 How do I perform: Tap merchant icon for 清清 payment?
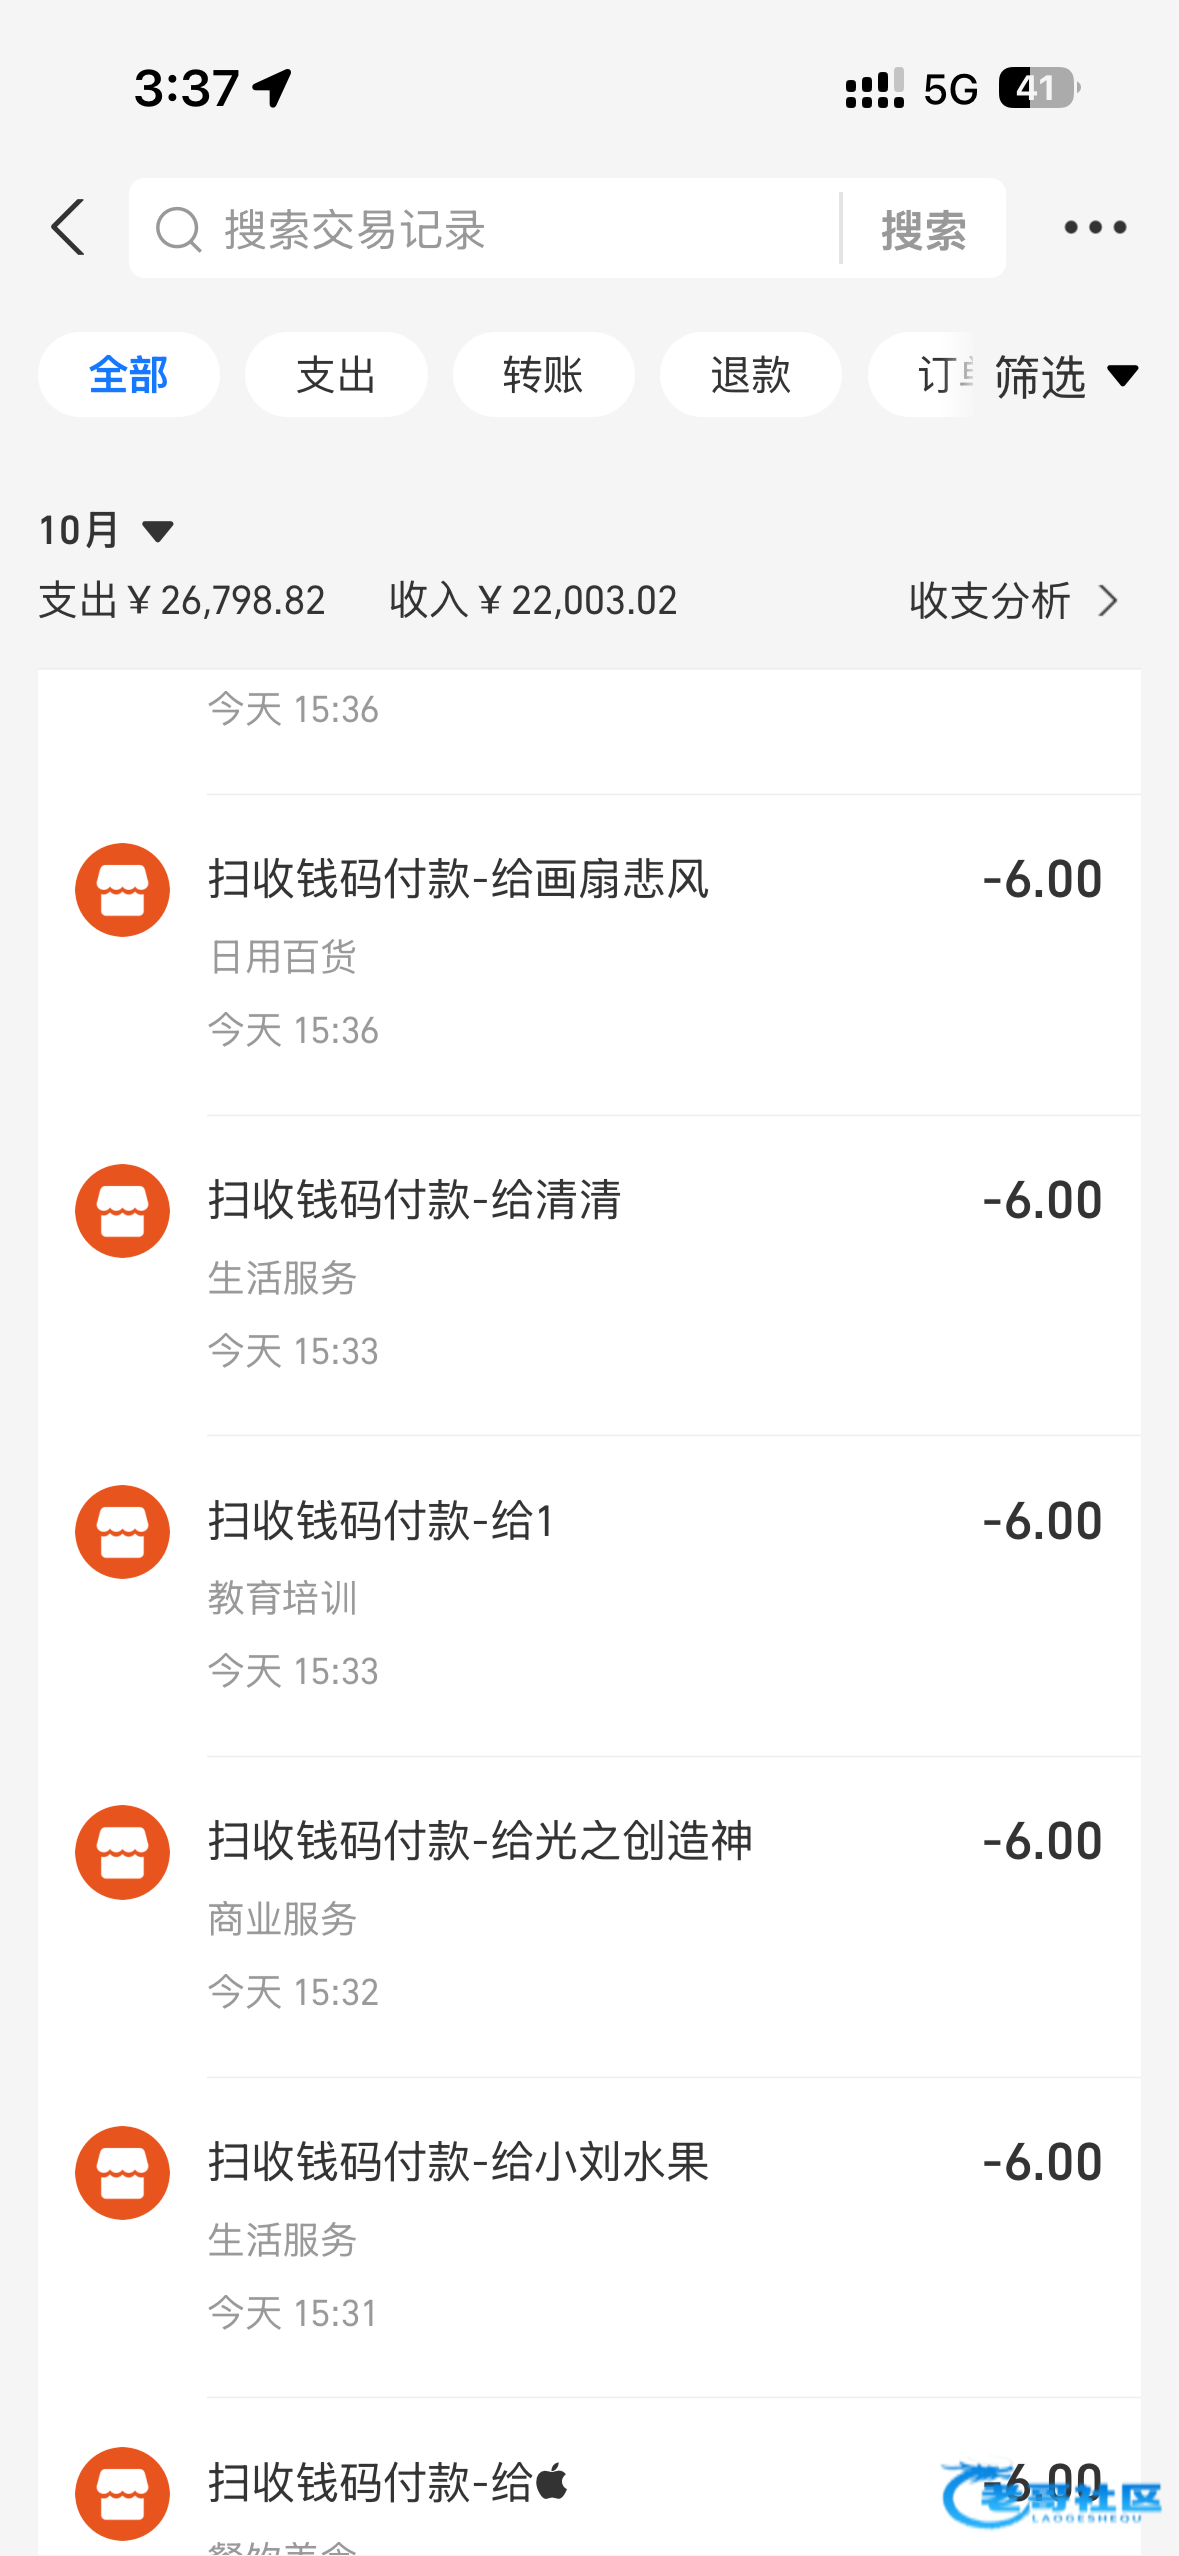[122, 1211]
